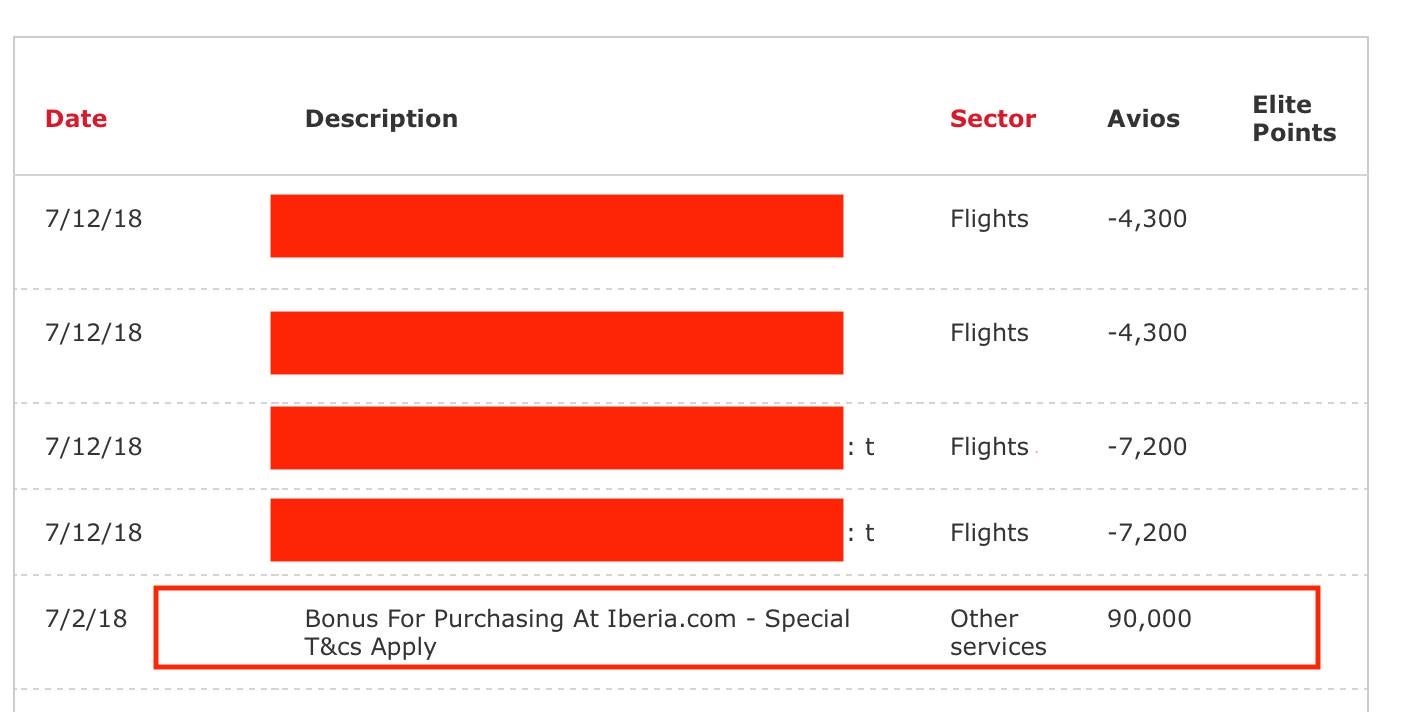Select the lower -7,200 Avios value

1147,533
